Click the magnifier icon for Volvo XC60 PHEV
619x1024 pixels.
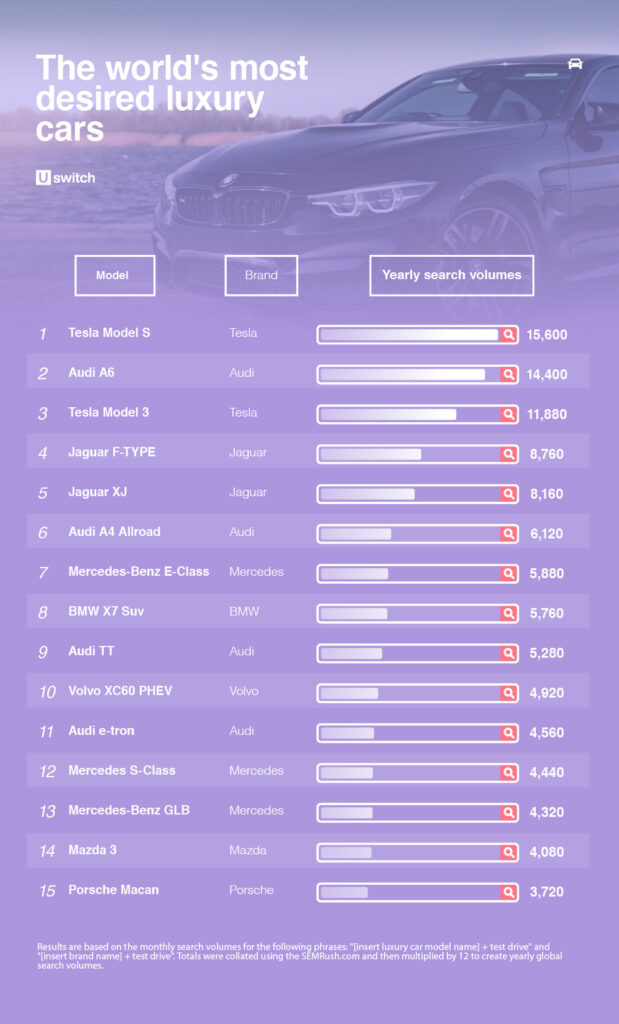click(509, 693)
